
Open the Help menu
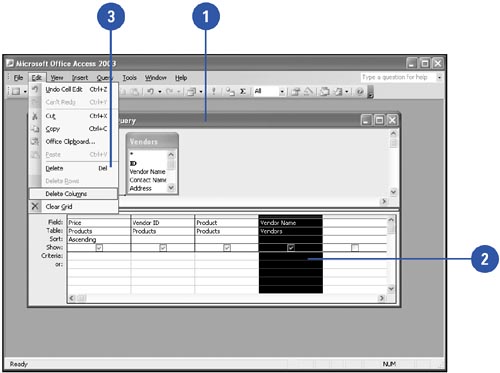pos(181,78)
